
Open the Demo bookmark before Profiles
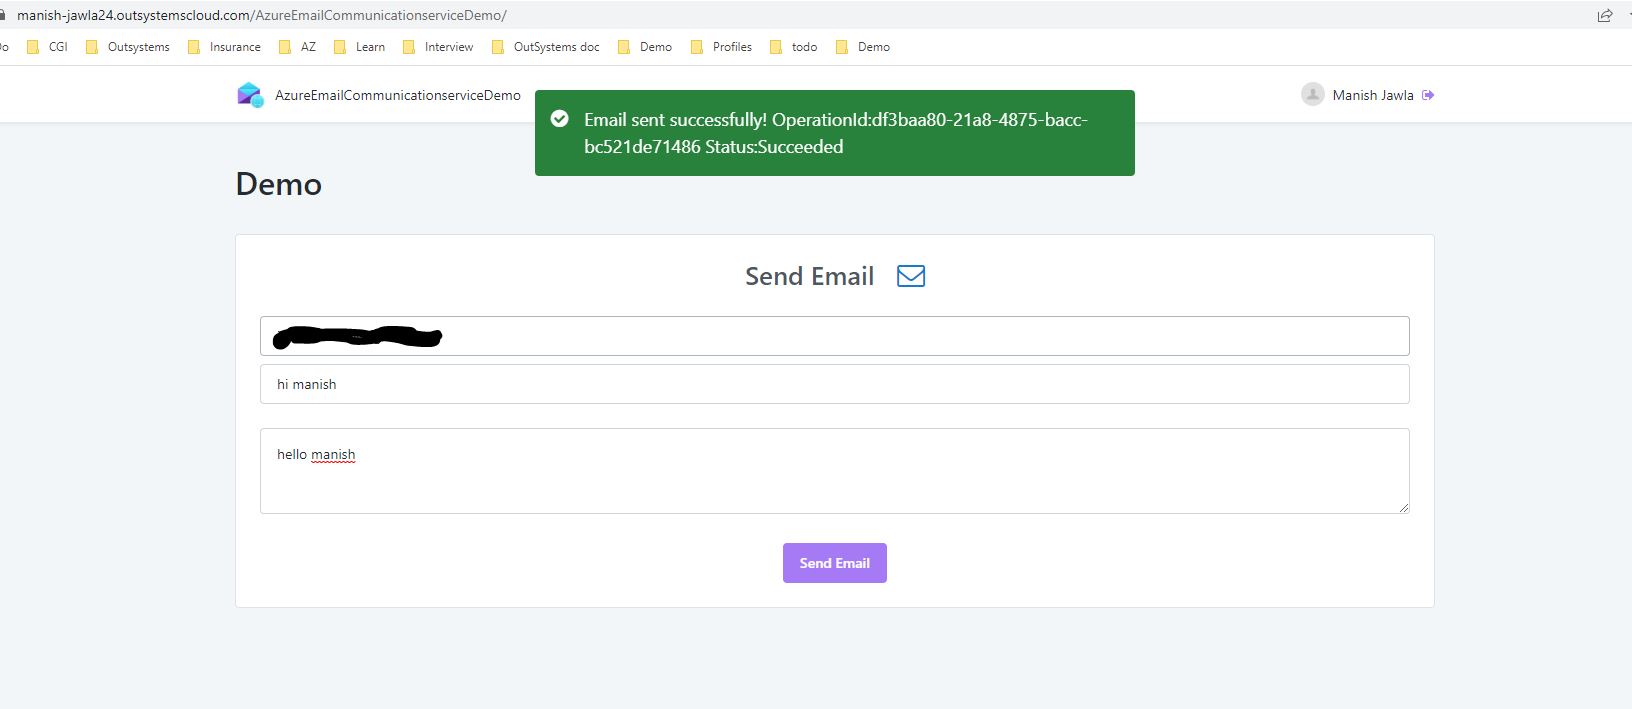coord(645,47)
